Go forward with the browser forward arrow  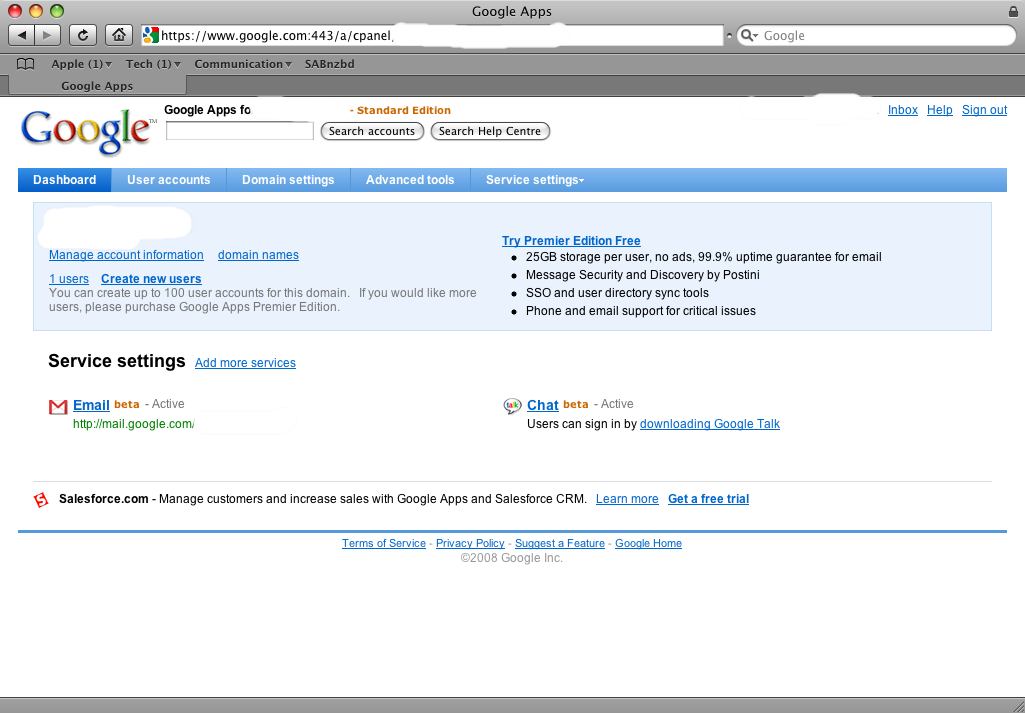click(x=47, y=35)
